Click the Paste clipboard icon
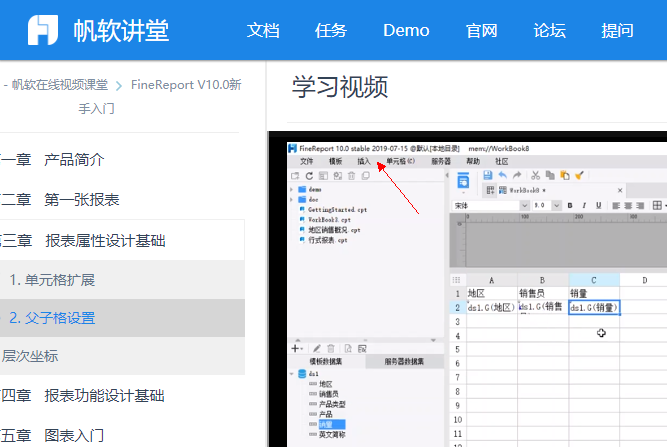The height and width of the screenshot is (447, 667). coord(564,175)
